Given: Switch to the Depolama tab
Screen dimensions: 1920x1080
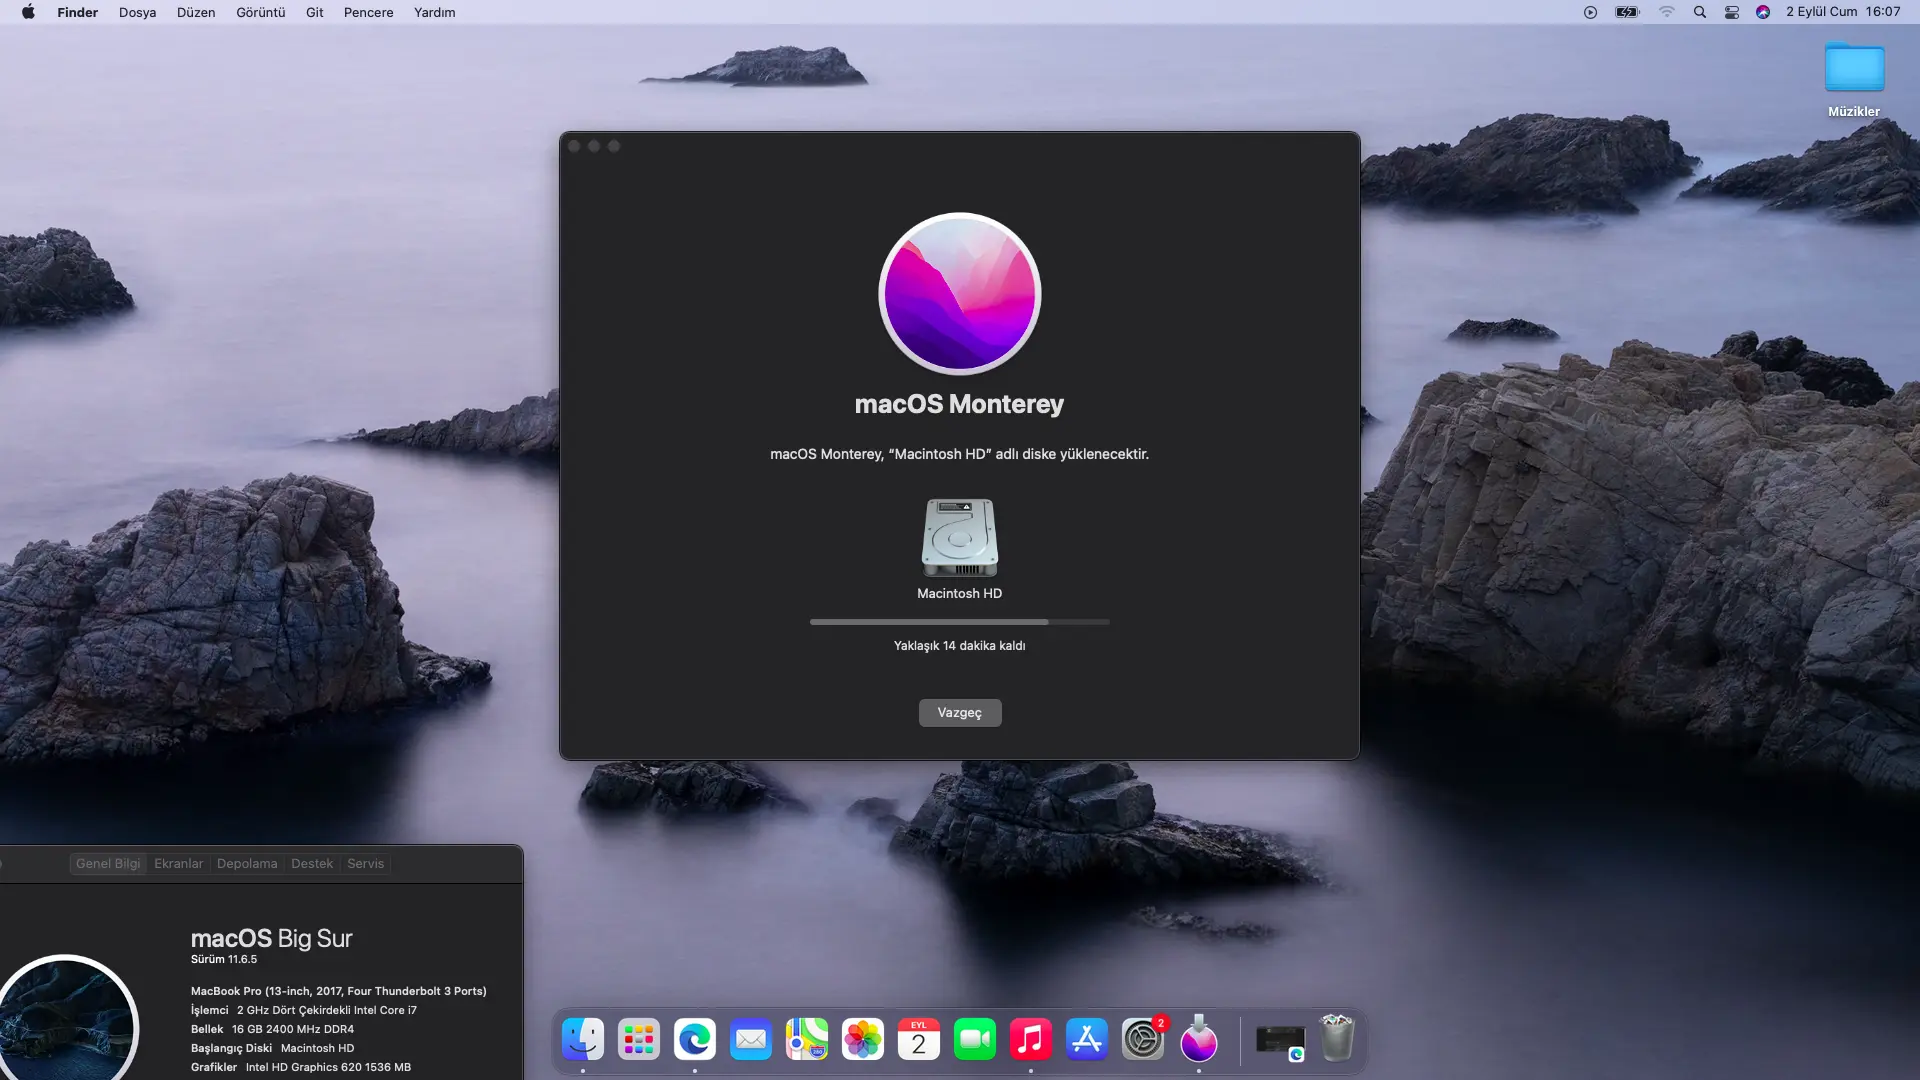Looking at the screenshot, I should (x=247, y=864).
